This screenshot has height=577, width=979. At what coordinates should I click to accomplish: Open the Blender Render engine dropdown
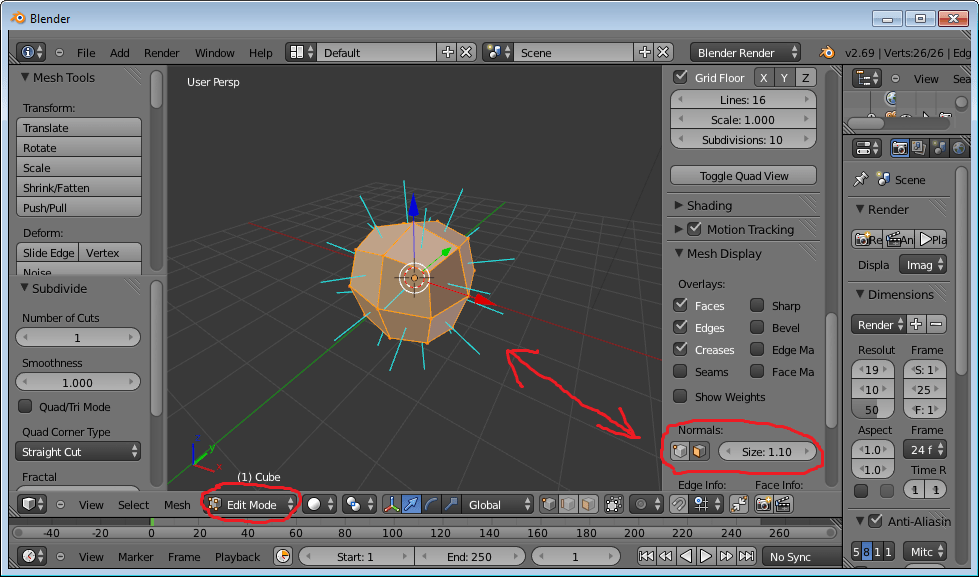pos(745,52)
